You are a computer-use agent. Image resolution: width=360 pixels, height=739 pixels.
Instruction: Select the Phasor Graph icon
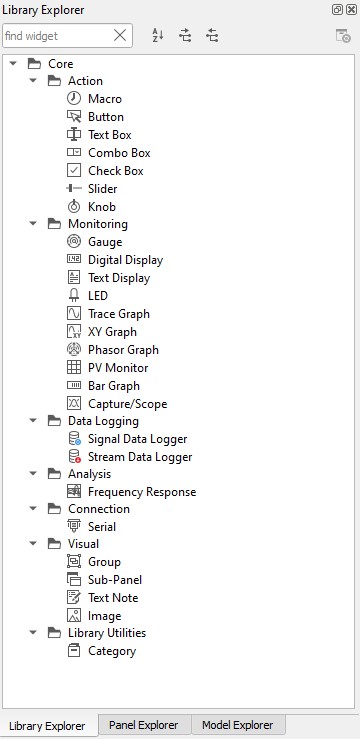coord(74,350)
